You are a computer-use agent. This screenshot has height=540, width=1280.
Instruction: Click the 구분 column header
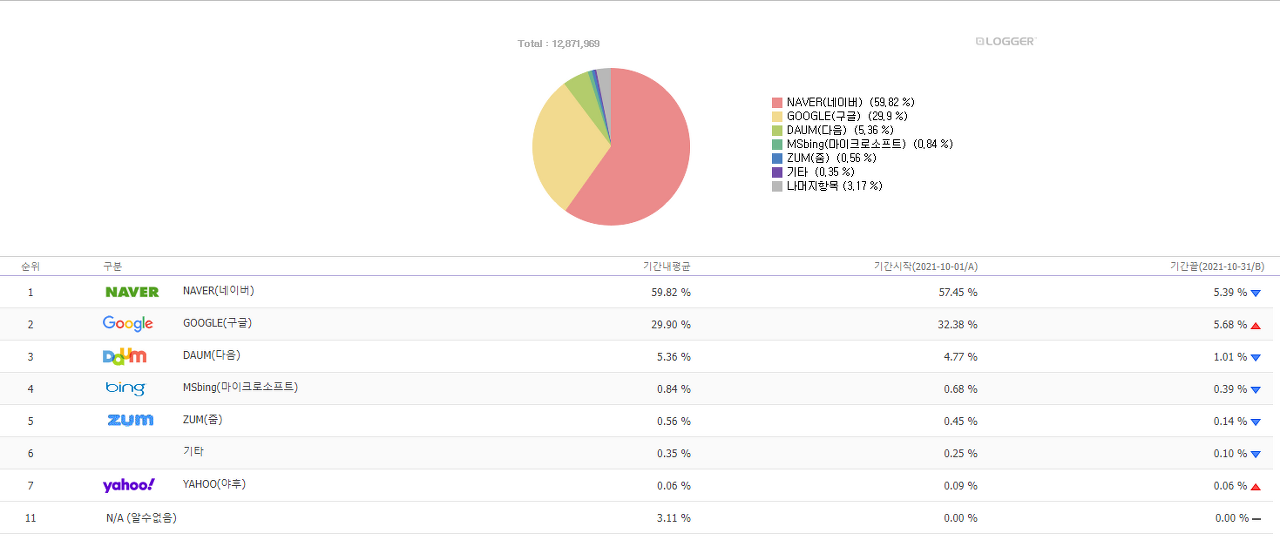point(112,266)
